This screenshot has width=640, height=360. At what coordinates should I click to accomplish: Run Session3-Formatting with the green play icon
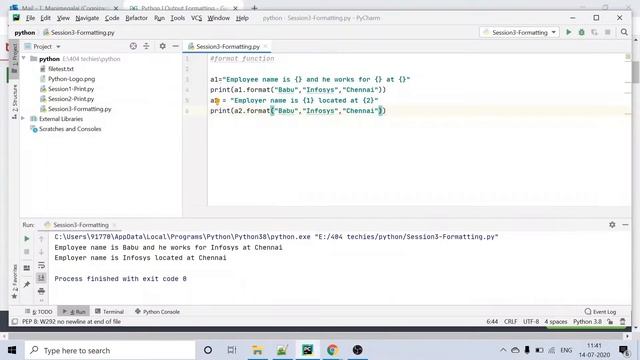tap(568, 32)
